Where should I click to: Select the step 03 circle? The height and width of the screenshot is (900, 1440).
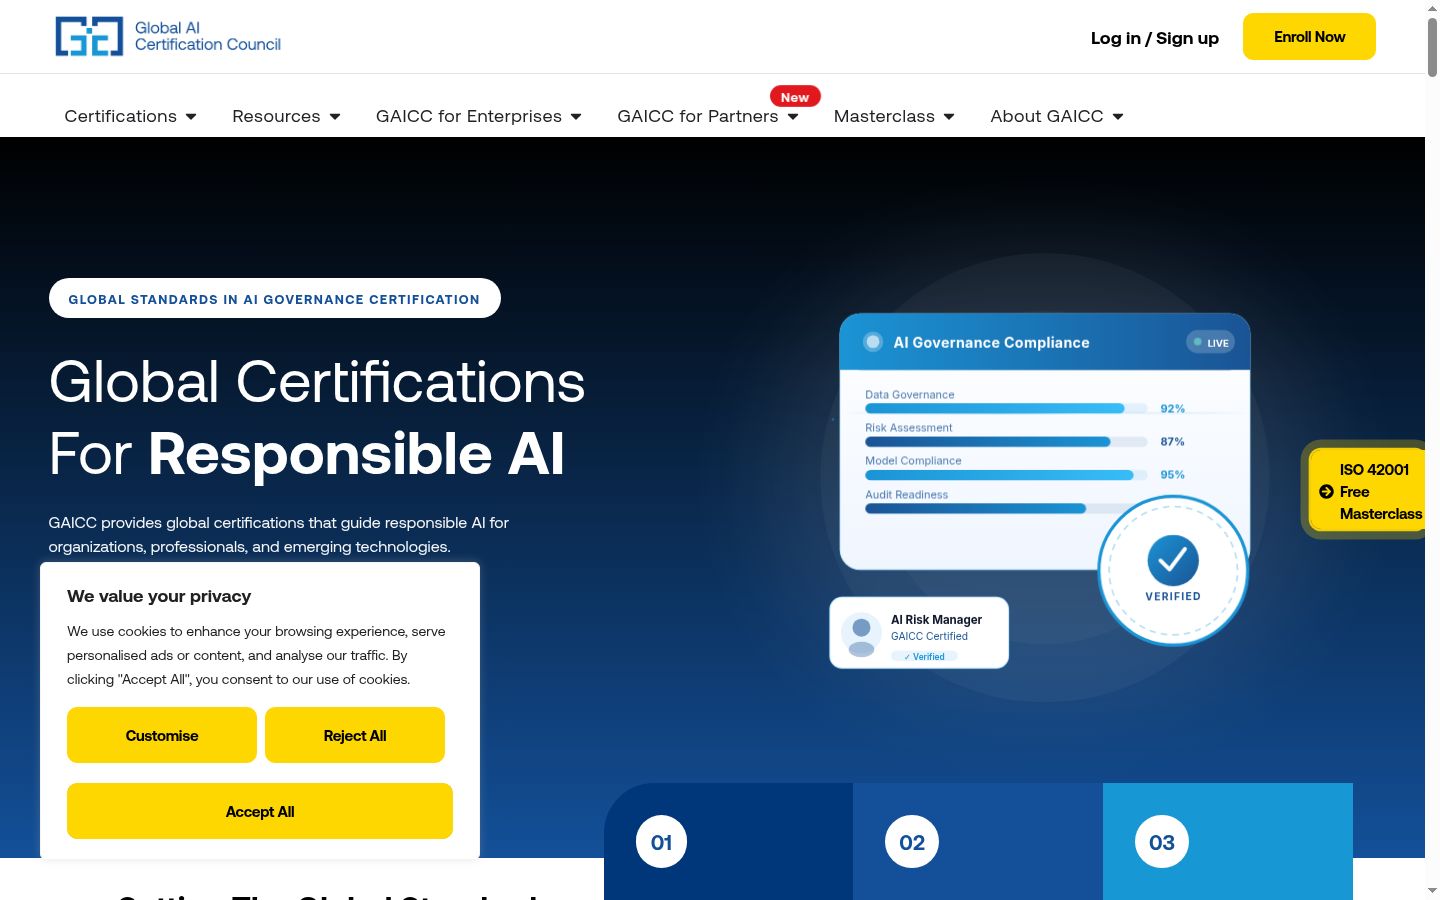(1162, 842)
